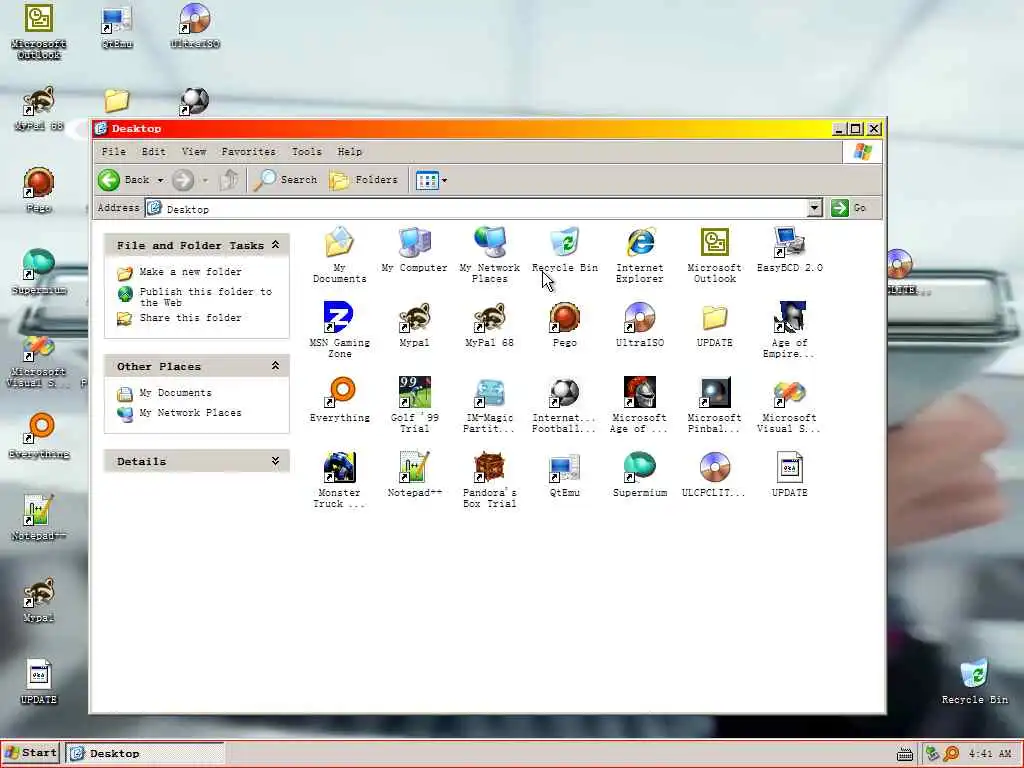Open File menu

[114, 152]
